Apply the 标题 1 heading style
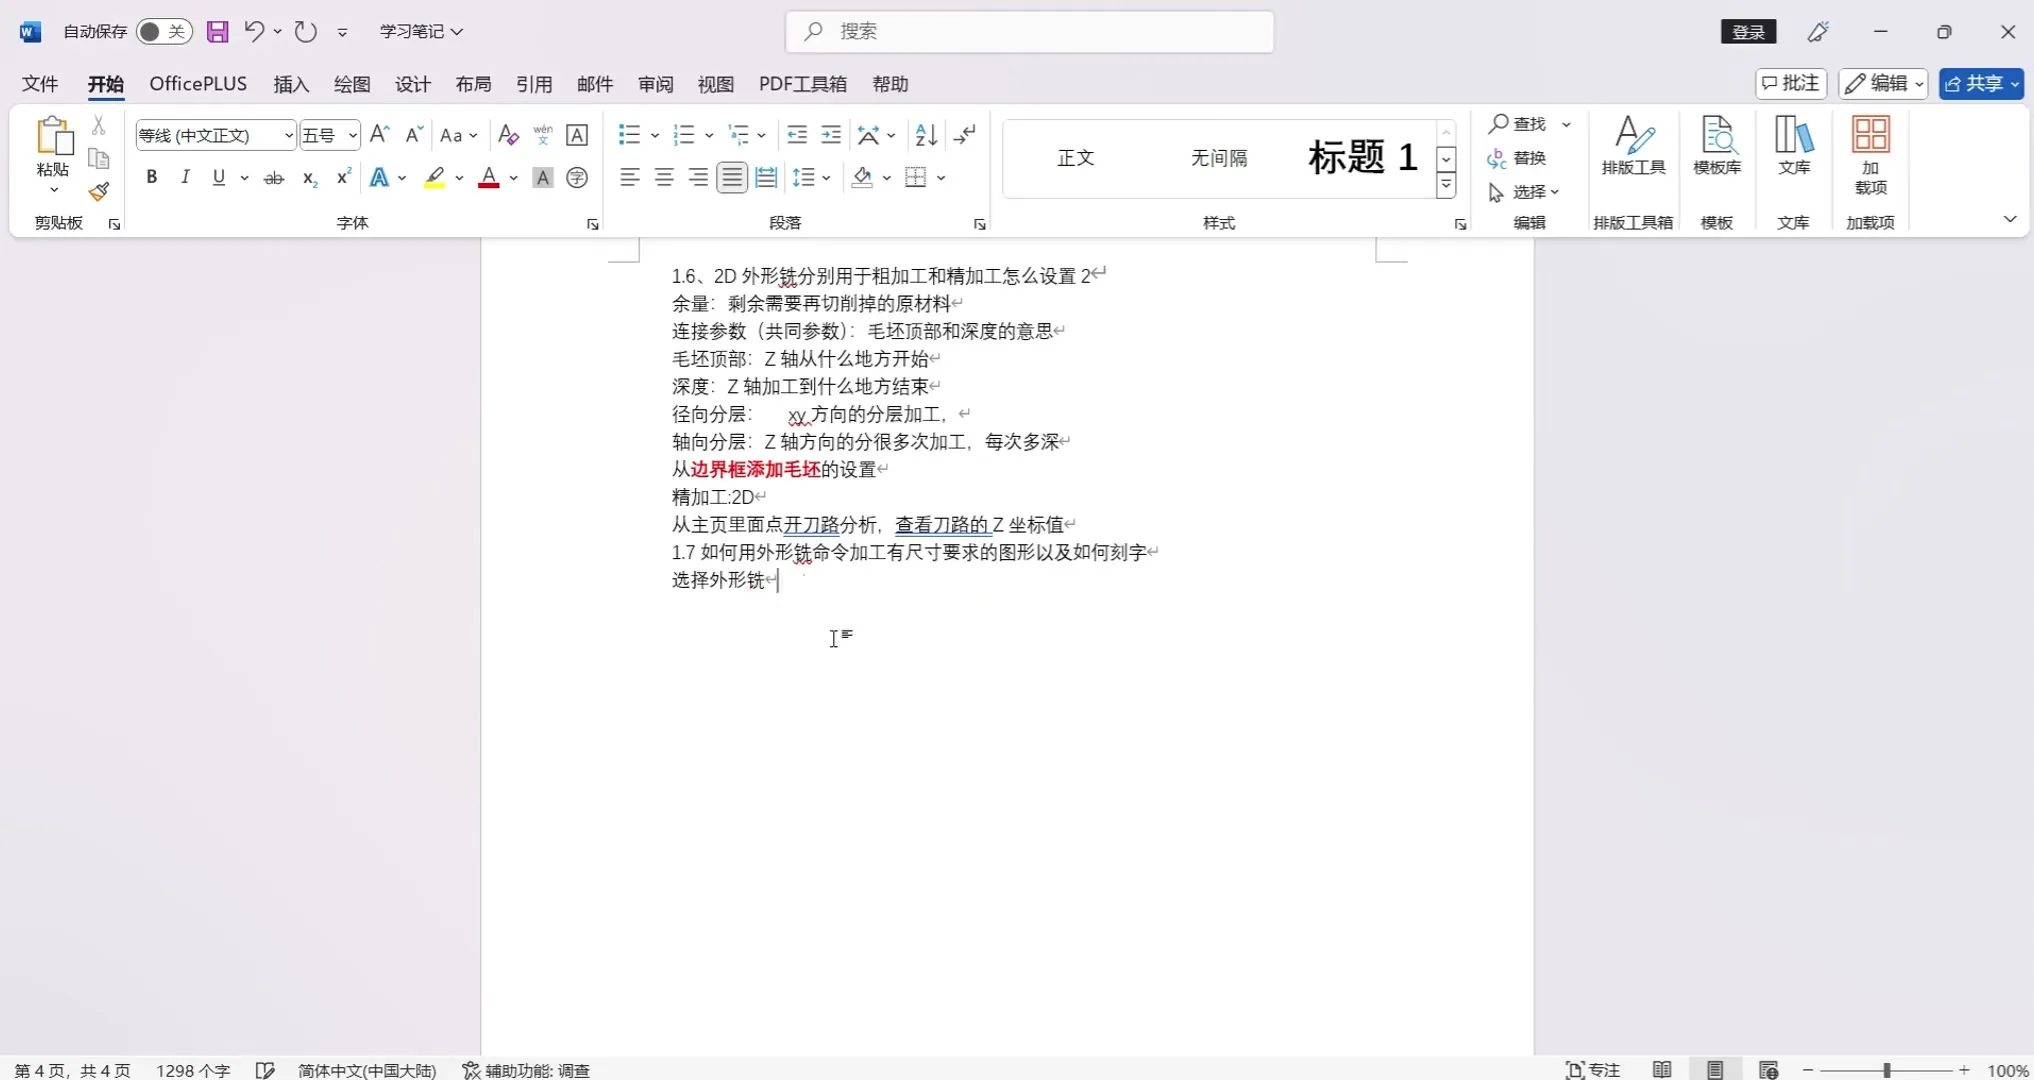The width and height of the screenshot is (2034, 1080). [x=1361, y=157]
